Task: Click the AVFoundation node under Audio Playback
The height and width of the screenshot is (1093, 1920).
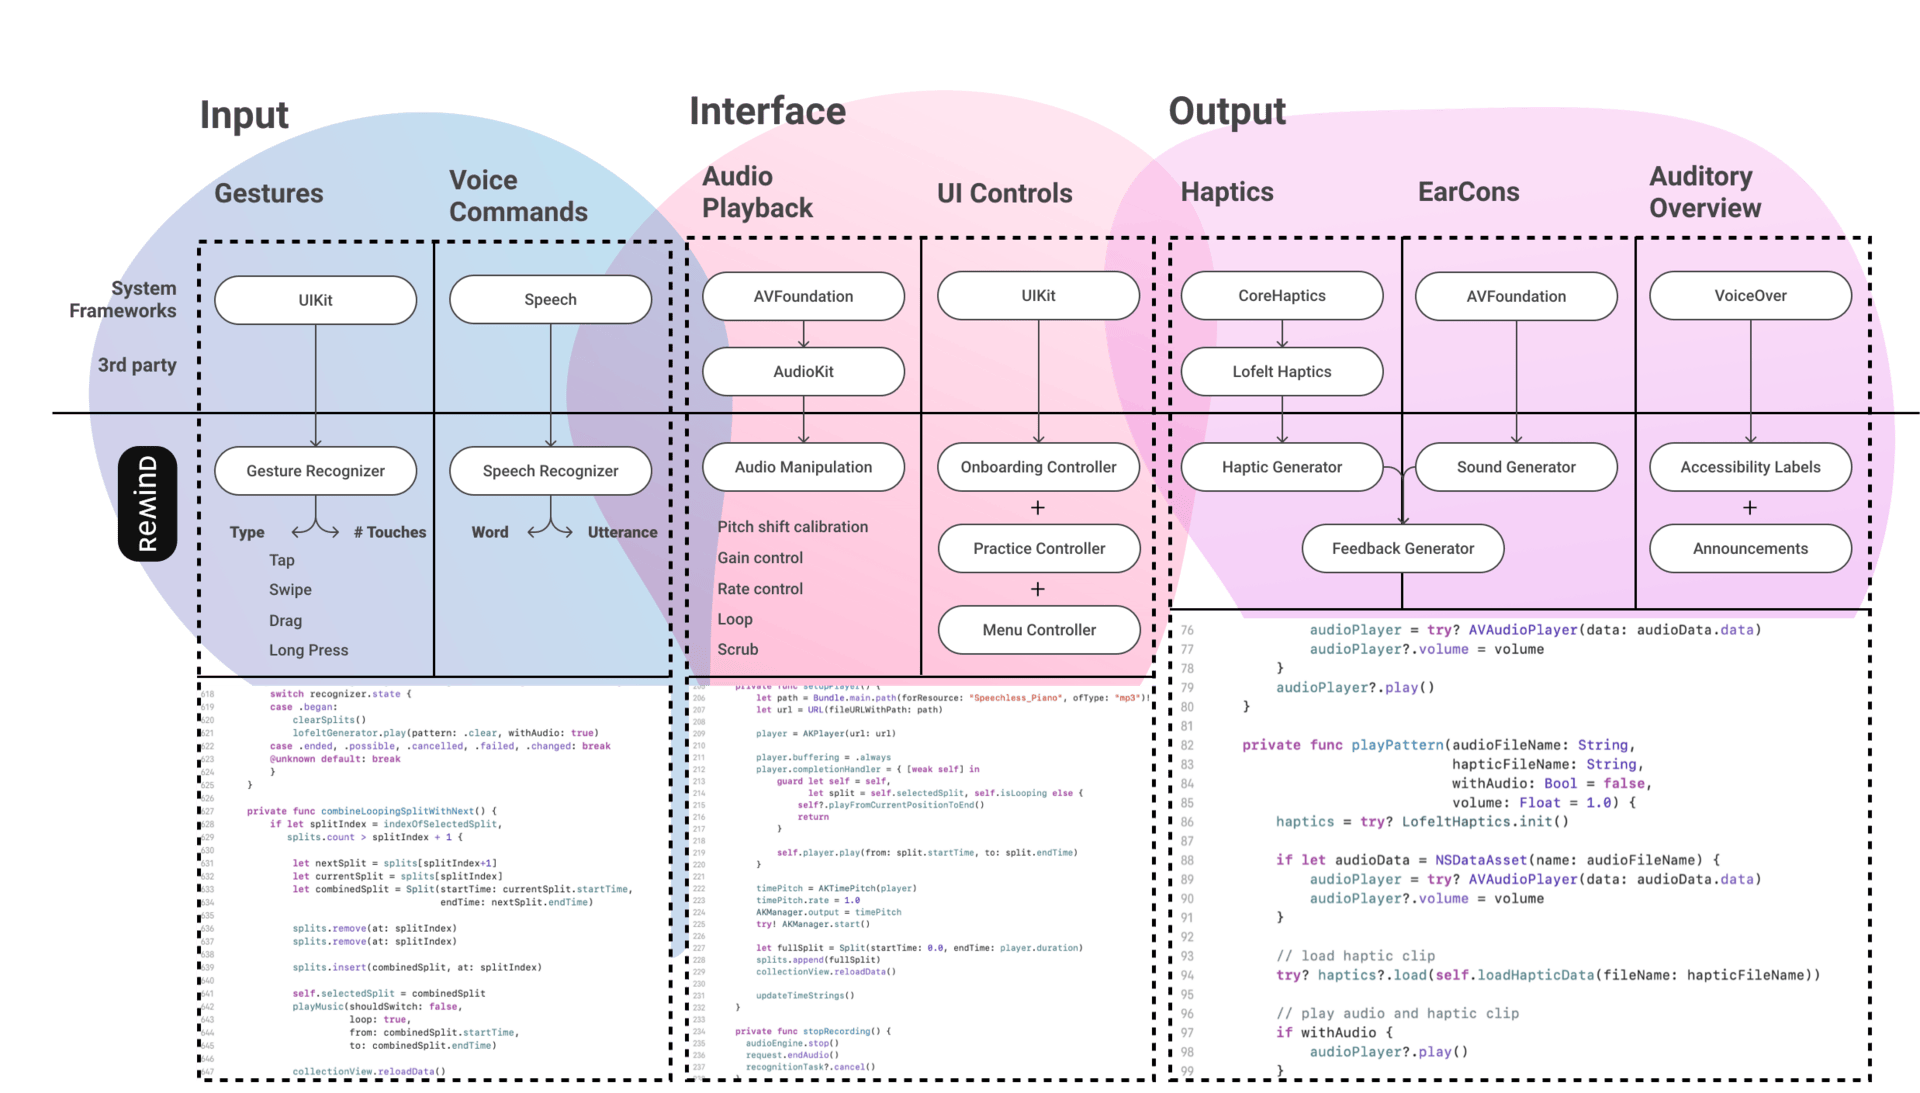Action: (x=803, y=296)
